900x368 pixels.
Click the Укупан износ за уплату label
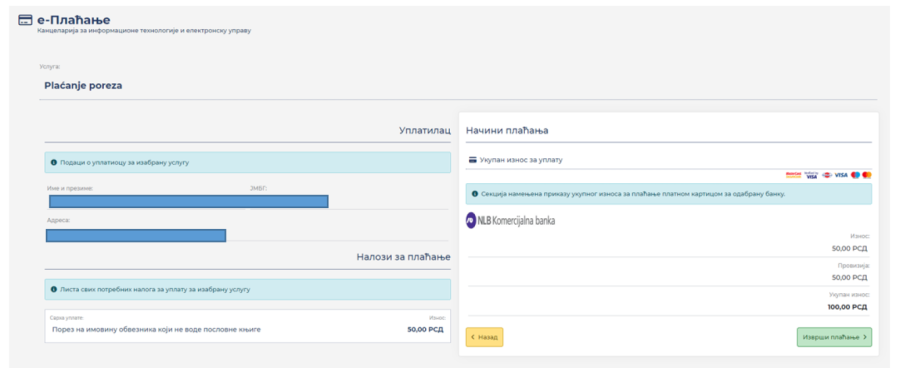pyautogui.click(x=521, y=160)
